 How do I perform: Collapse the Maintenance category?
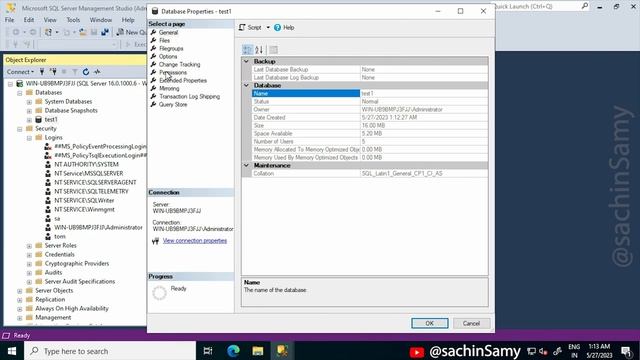(246, 165)
